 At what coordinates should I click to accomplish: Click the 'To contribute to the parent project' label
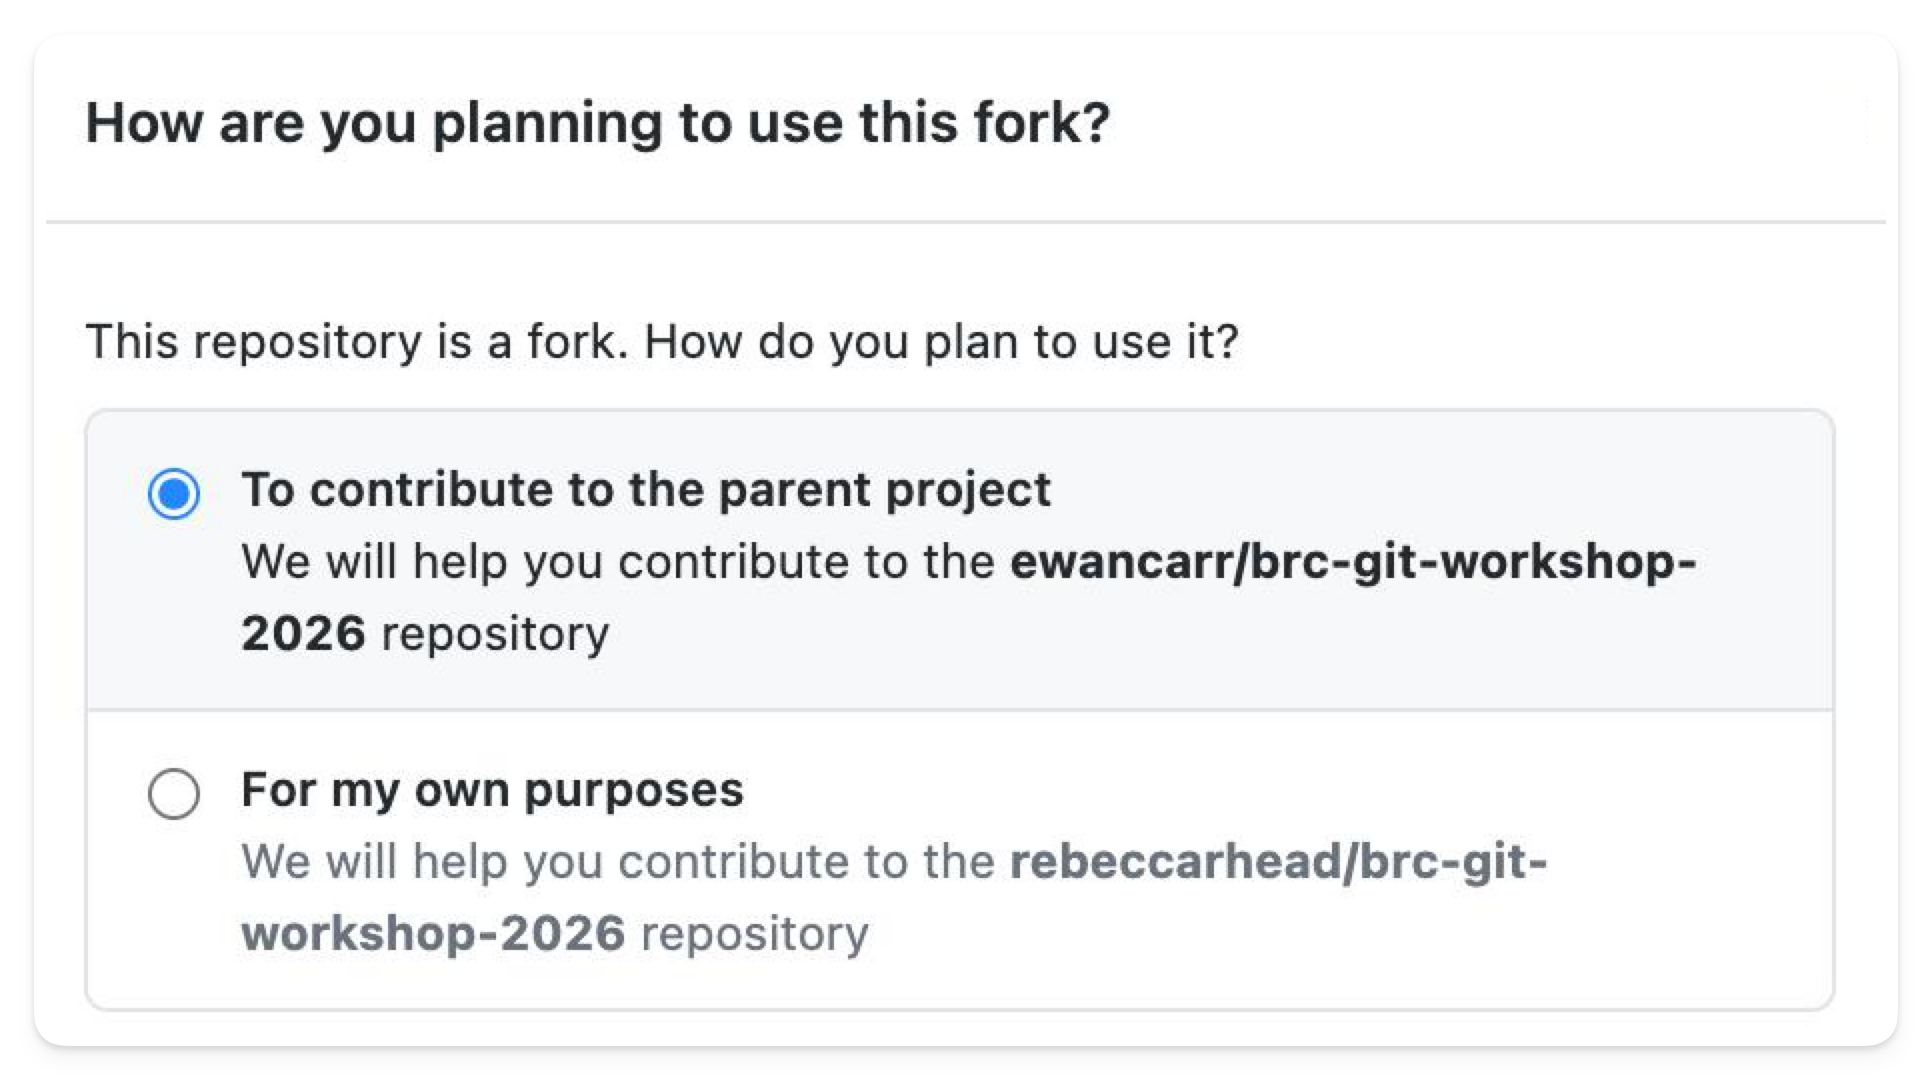[645, 490]
